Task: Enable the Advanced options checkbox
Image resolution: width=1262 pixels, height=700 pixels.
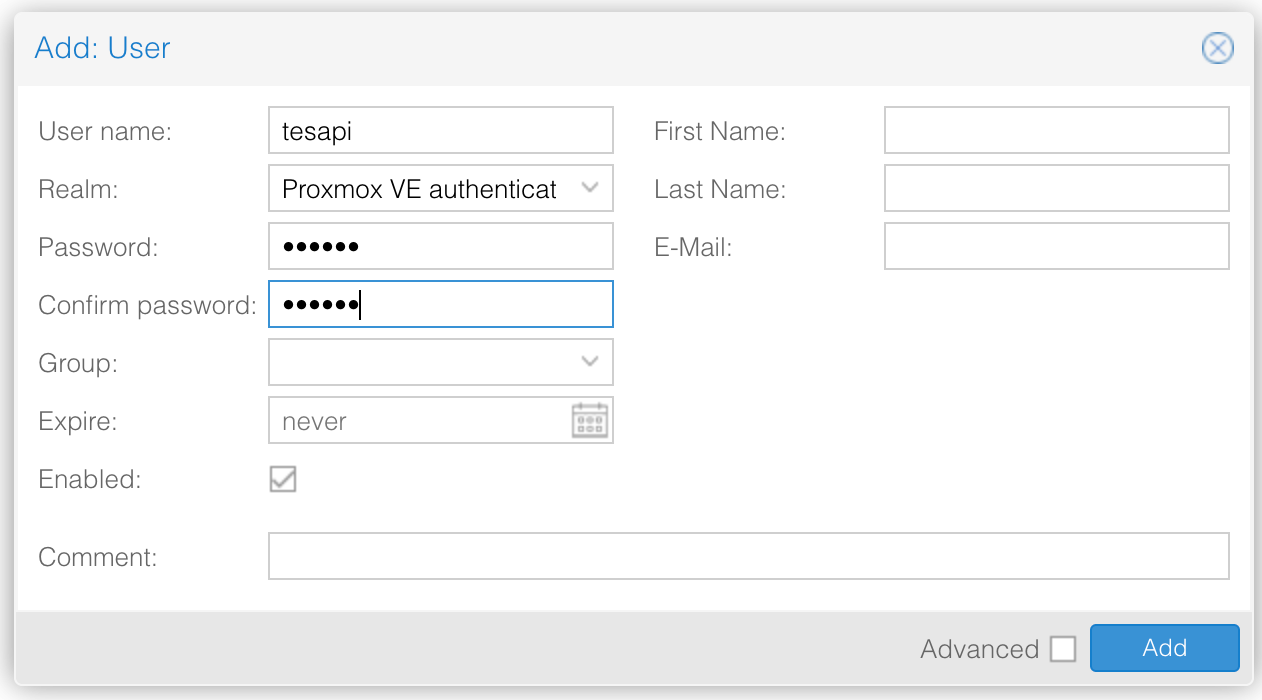Action: pyautogui.click(x=1063, y=649)
